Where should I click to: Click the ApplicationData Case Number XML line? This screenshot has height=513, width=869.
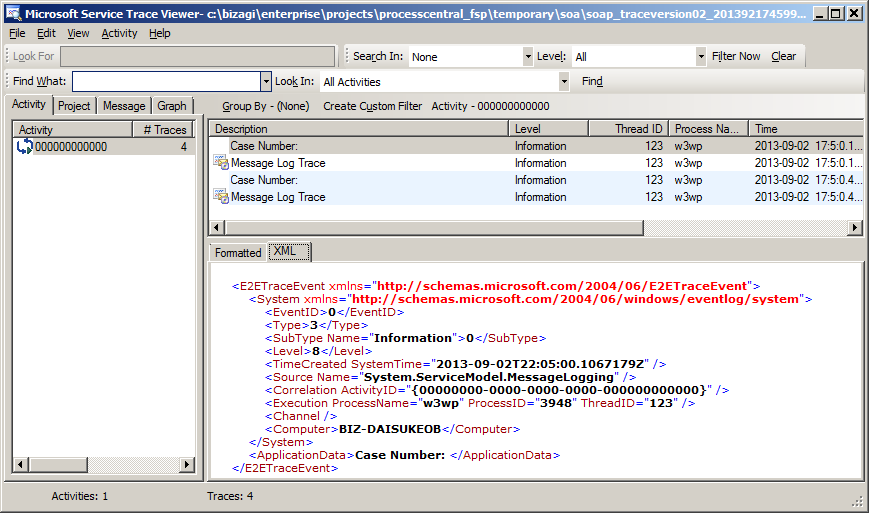(x=404, y=455)
